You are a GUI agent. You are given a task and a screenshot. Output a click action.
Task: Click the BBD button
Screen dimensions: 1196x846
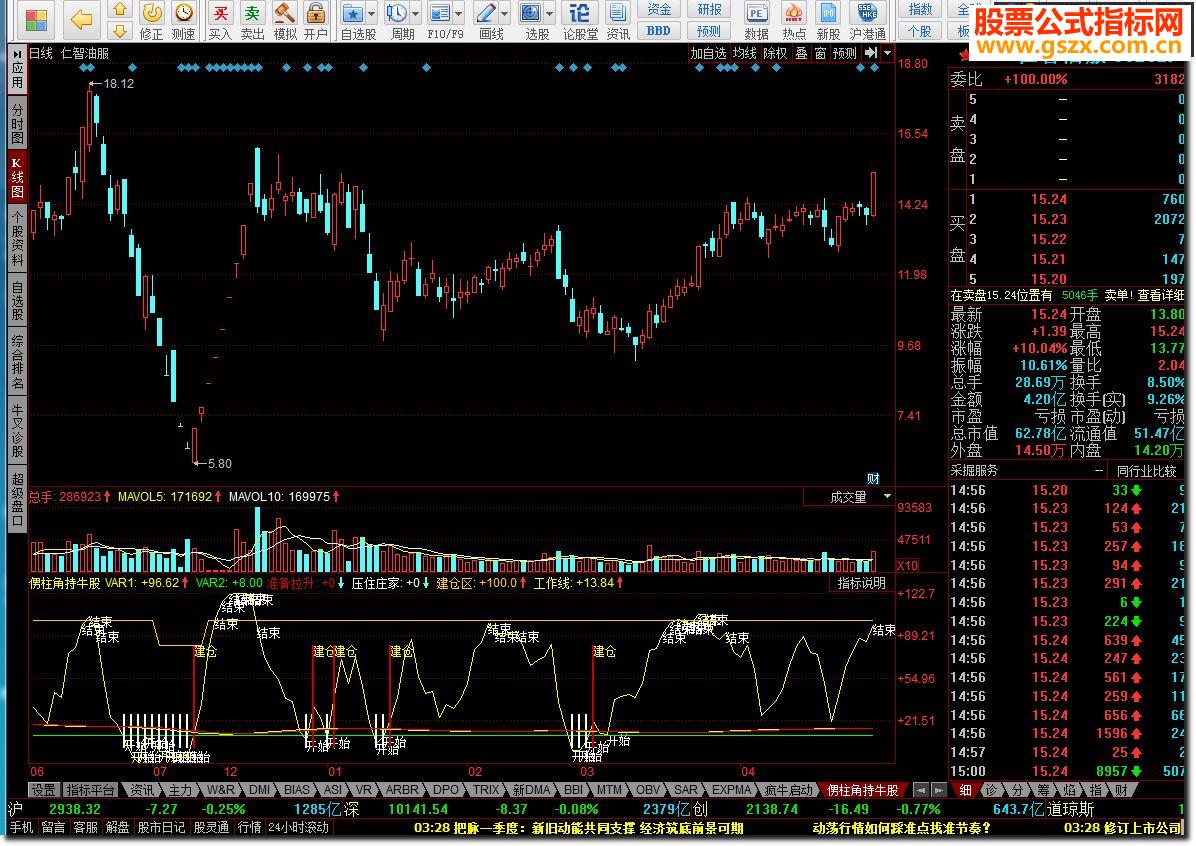point(659,31)
